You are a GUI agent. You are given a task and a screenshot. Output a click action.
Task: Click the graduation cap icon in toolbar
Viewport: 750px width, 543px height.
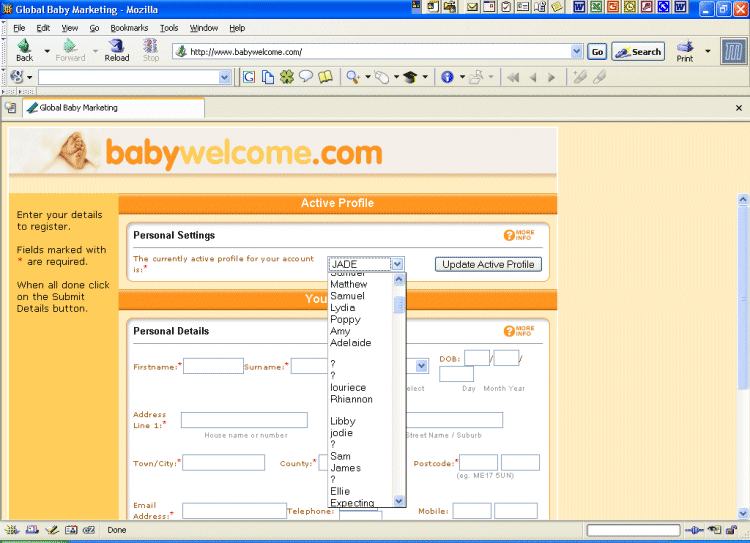410,77
